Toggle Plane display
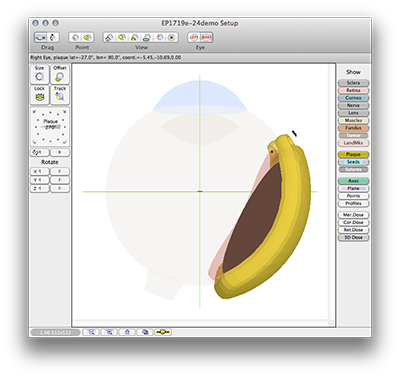The height and width of the screenshot is (377, 400). pyautogui.click(x=353, y=188)
